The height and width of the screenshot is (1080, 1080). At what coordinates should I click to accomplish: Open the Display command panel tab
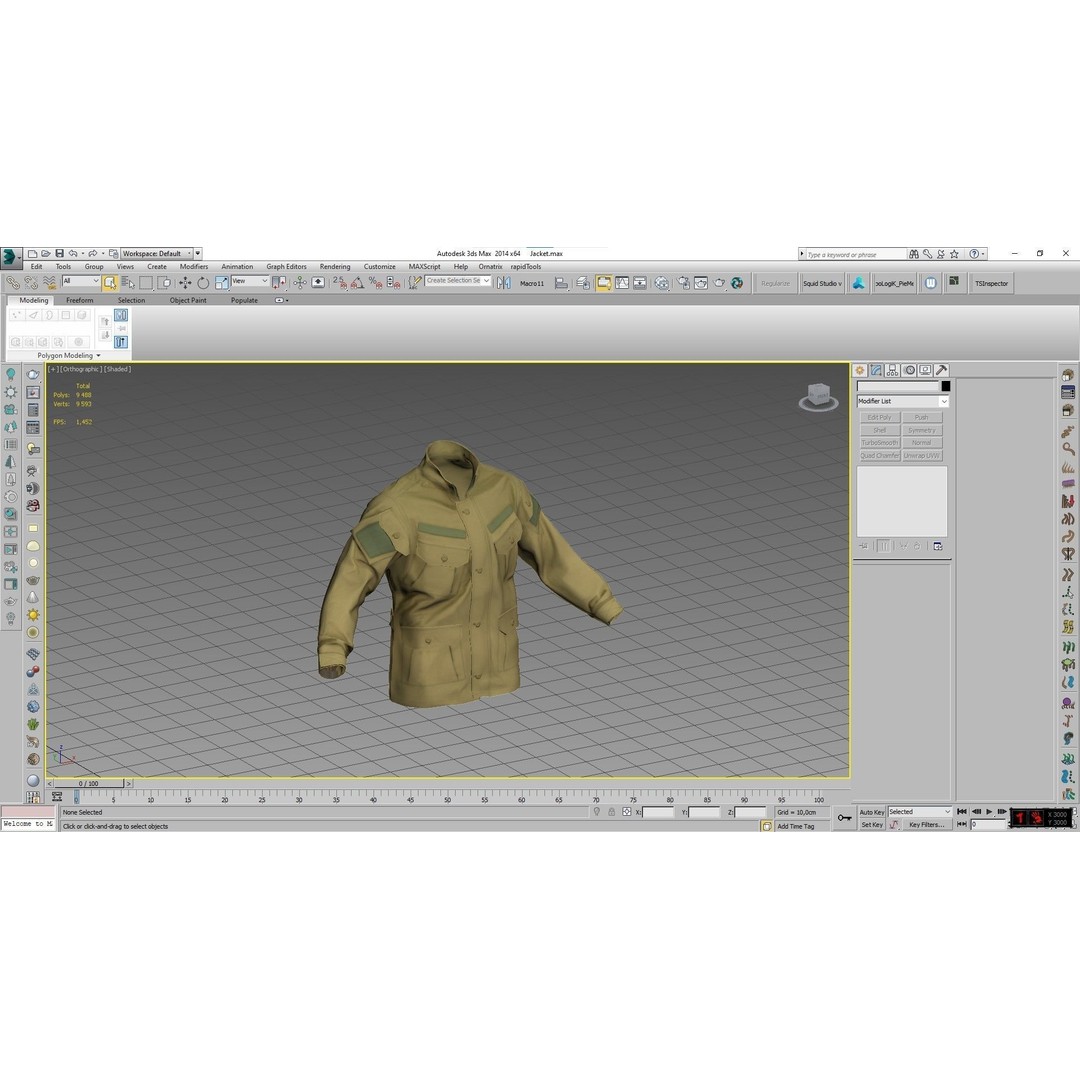[x=925, y=370]
